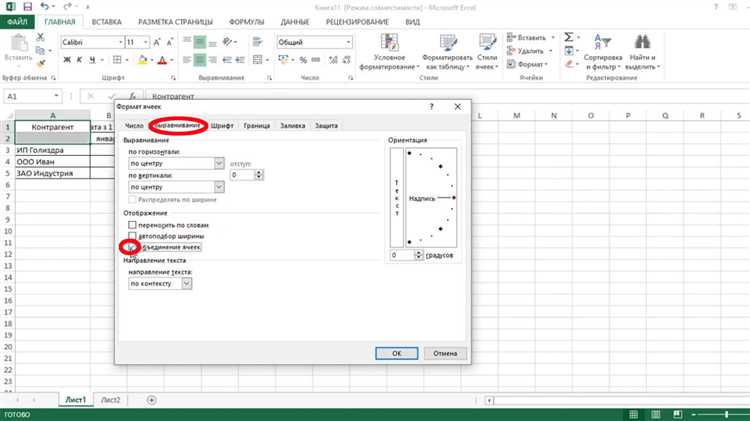This screenshot has height=421, width=750.
Task: Click the Find and Select binoculars icon
Action: [x=642, y=42]
